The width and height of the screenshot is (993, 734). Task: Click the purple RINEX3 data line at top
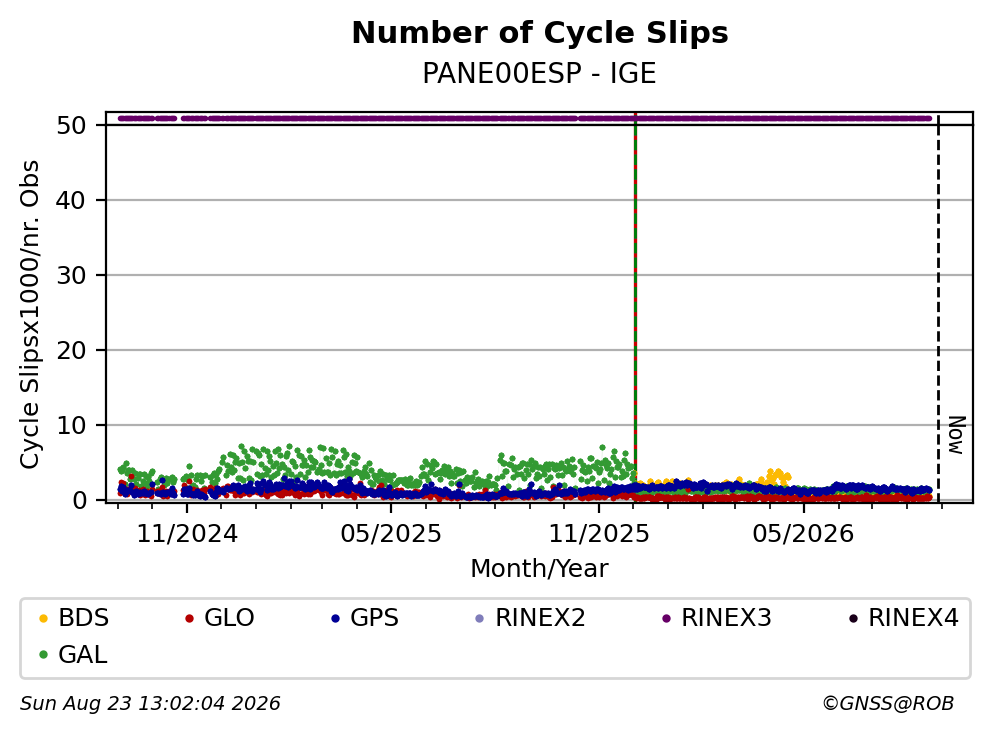pos(525,118)
